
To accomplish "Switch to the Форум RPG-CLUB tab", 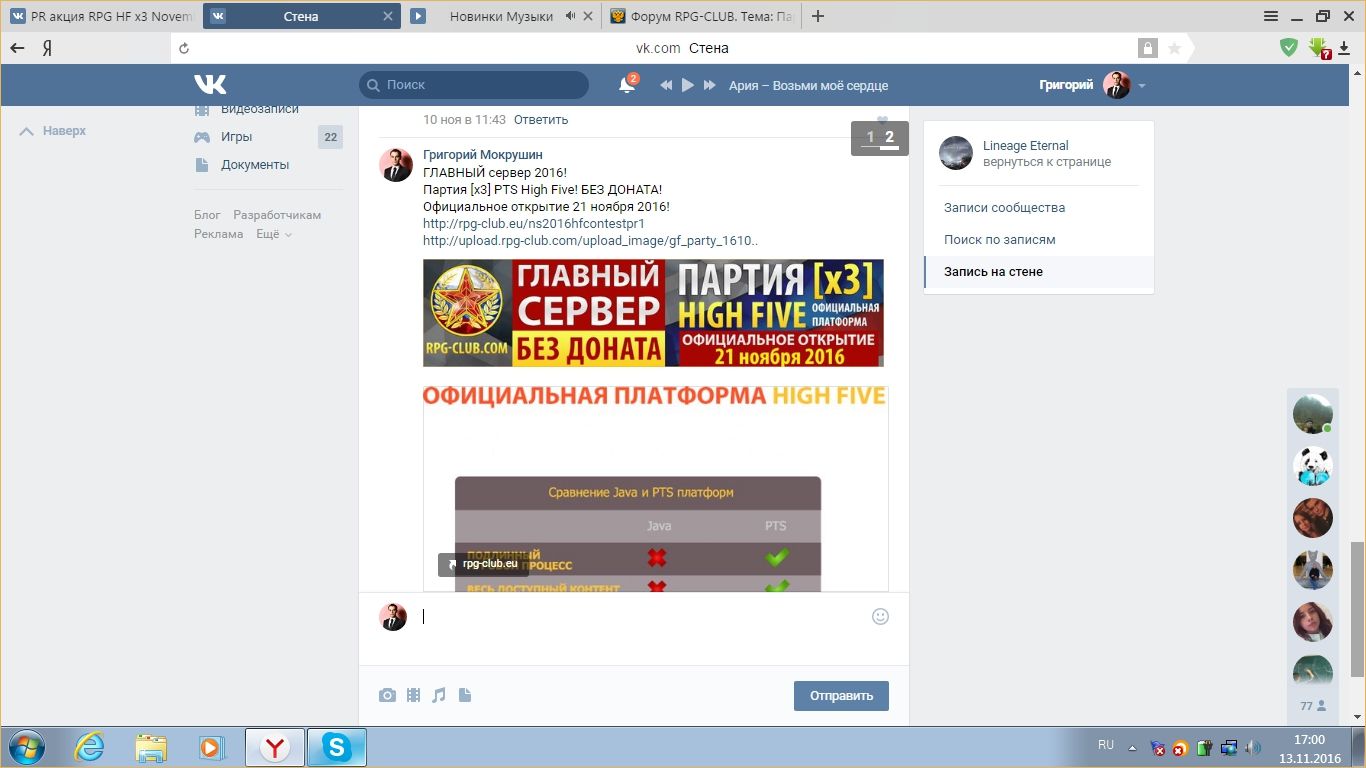I will 702,16.
